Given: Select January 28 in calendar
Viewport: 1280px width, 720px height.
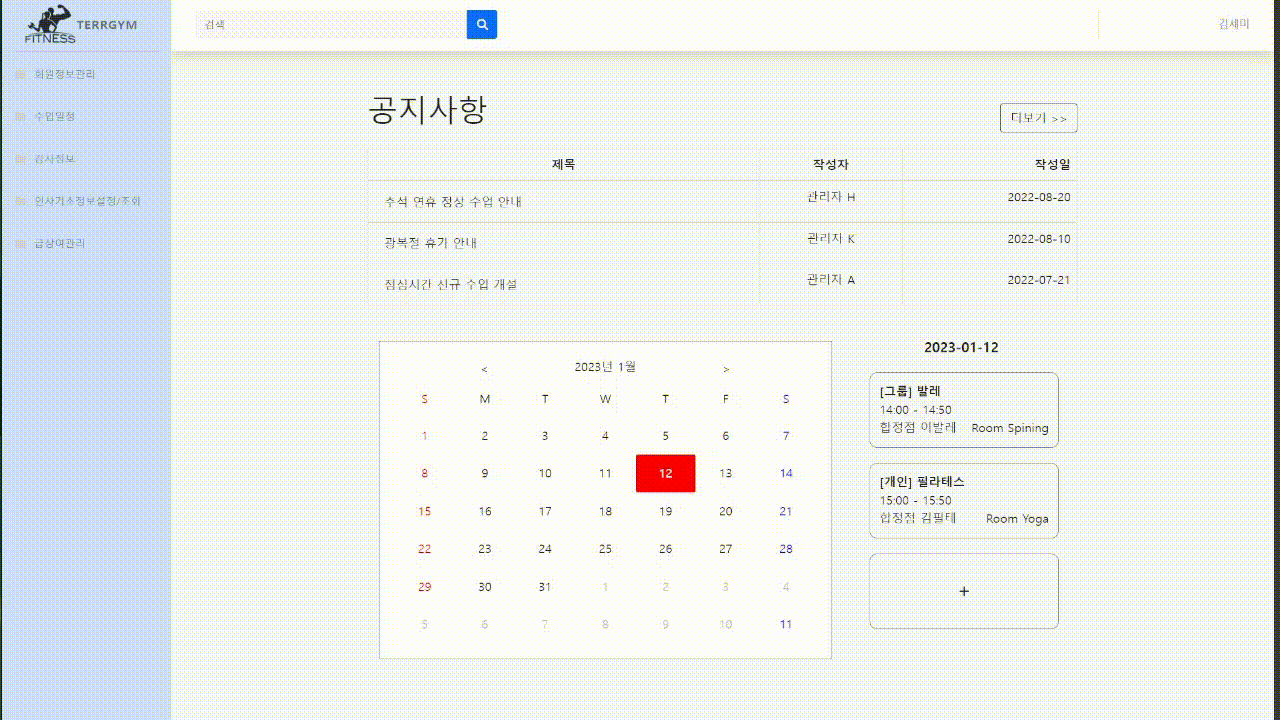Looking at the screenshot, I should click(x=786, y=549).
